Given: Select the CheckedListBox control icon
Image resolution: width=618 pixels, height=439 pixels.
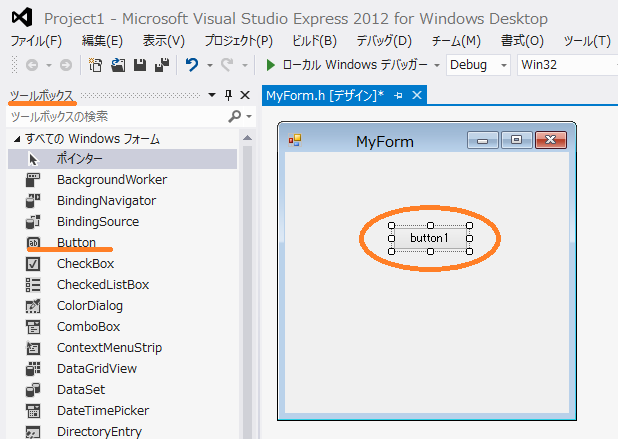Looking at the screenshot, I should pos(33,285).
